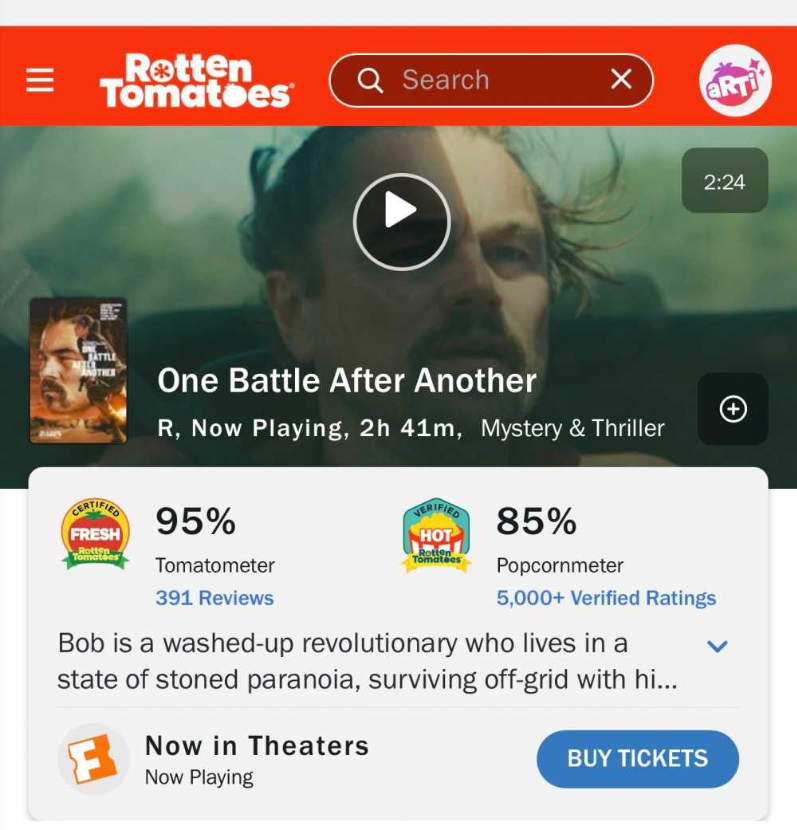Image resolution: width=797 pixels, height=830 pixels.
Task: Go to Rotten Tomatoes home via logo
Action: point(195,80)
